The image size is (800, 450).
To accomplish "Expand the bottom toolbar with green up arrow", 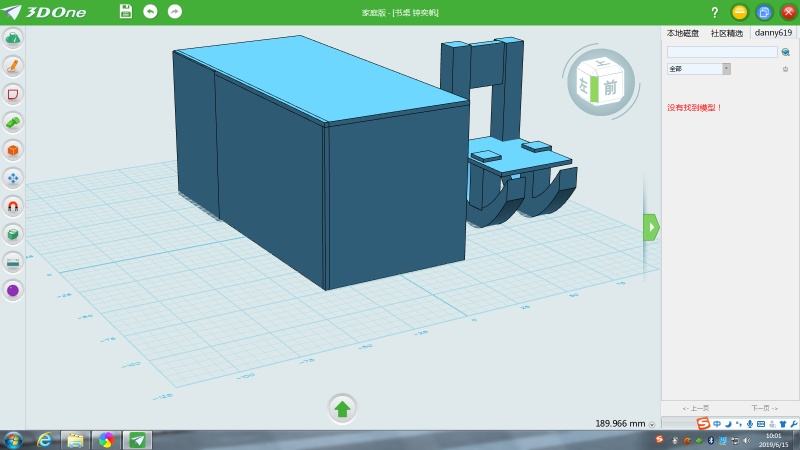I will (342, 409).
